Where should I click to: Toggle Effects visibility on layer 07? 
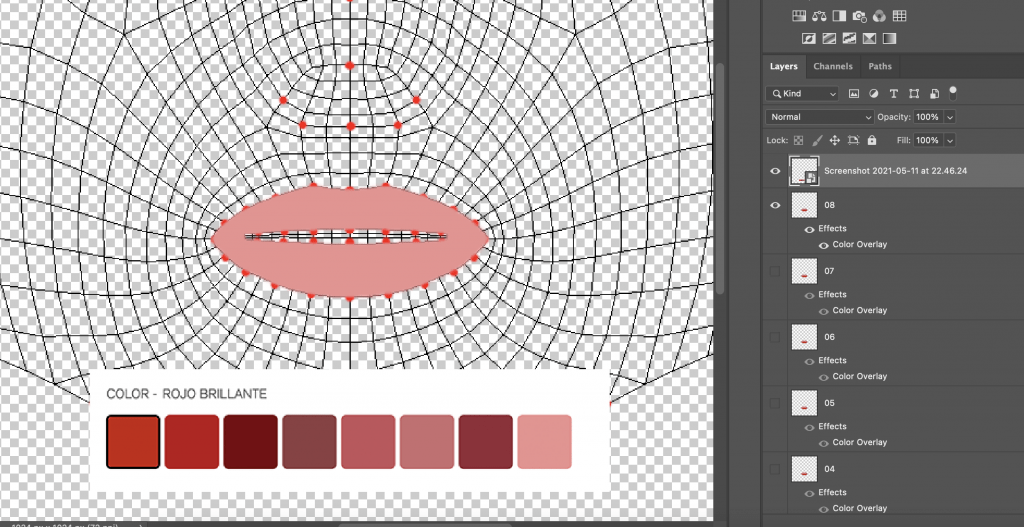[809, 295]
